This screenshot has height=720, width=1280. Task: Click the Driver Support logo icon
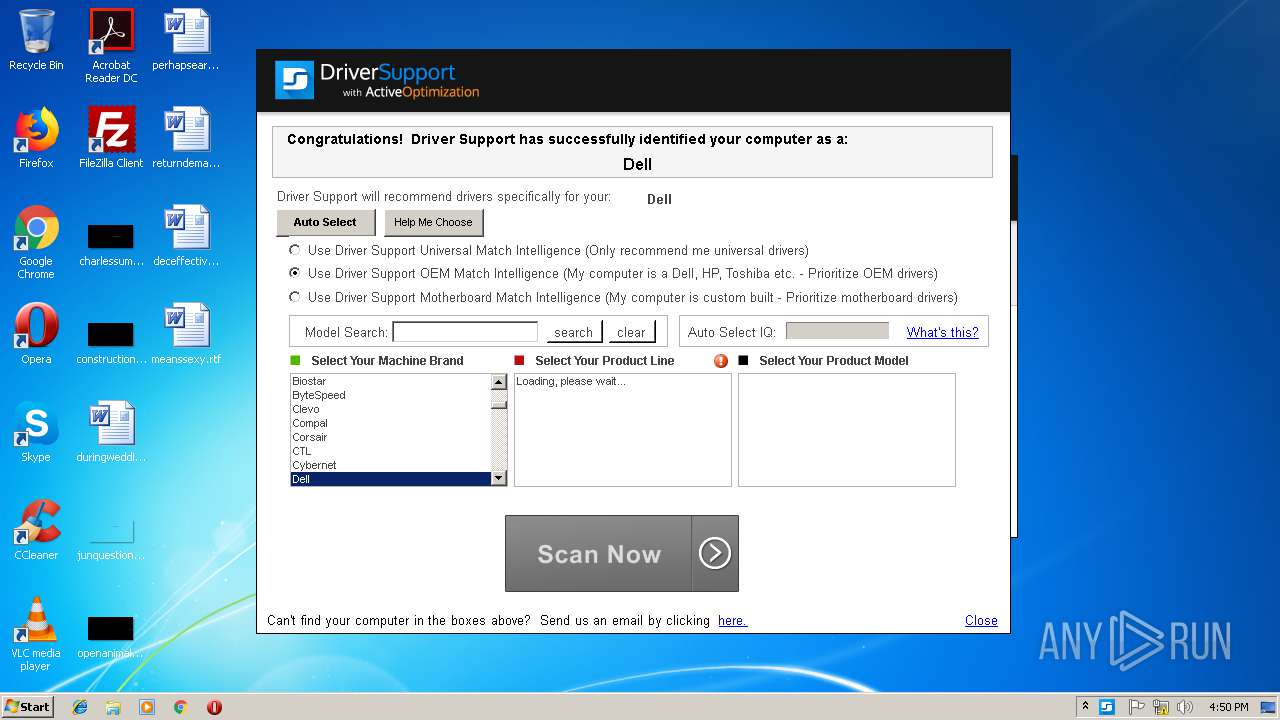(x=295, y=80)
